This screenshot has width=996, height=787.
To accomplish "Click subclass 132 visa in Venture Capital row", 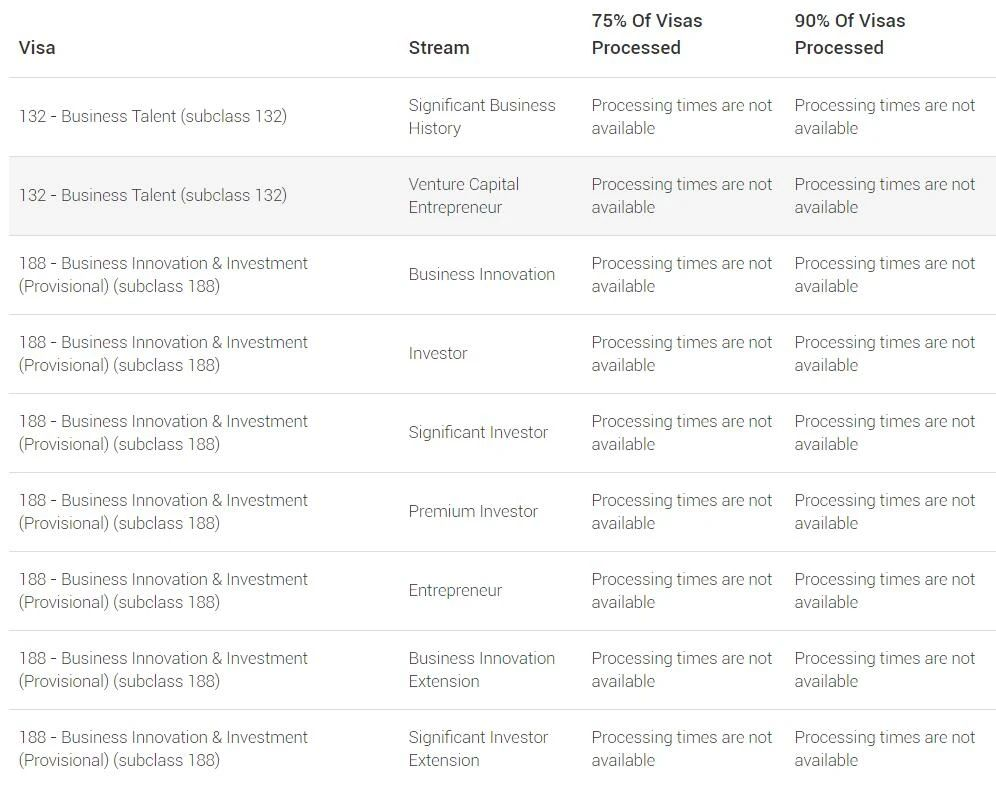I will 152,196.
